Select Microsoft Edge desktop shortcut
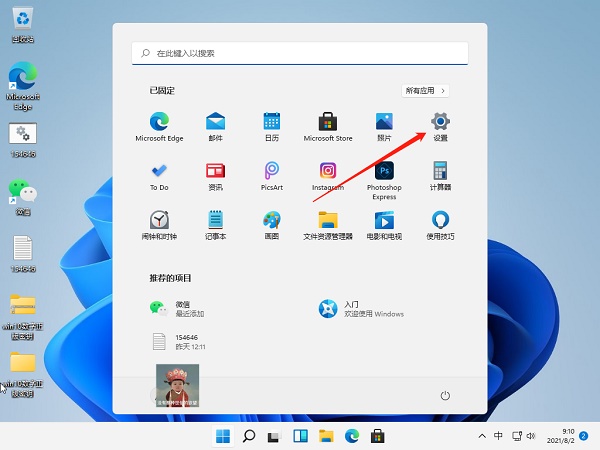This screenshot has height=450, width=600. tap(23, 86)
